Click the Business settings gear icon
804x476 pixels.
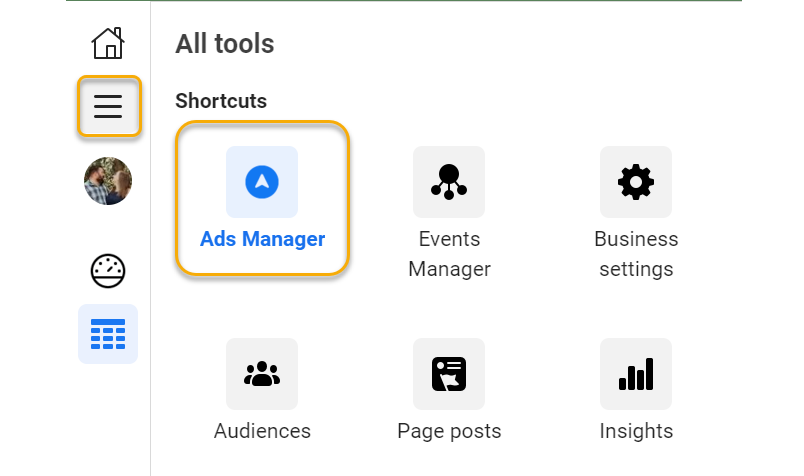click(x=636, y=182)
